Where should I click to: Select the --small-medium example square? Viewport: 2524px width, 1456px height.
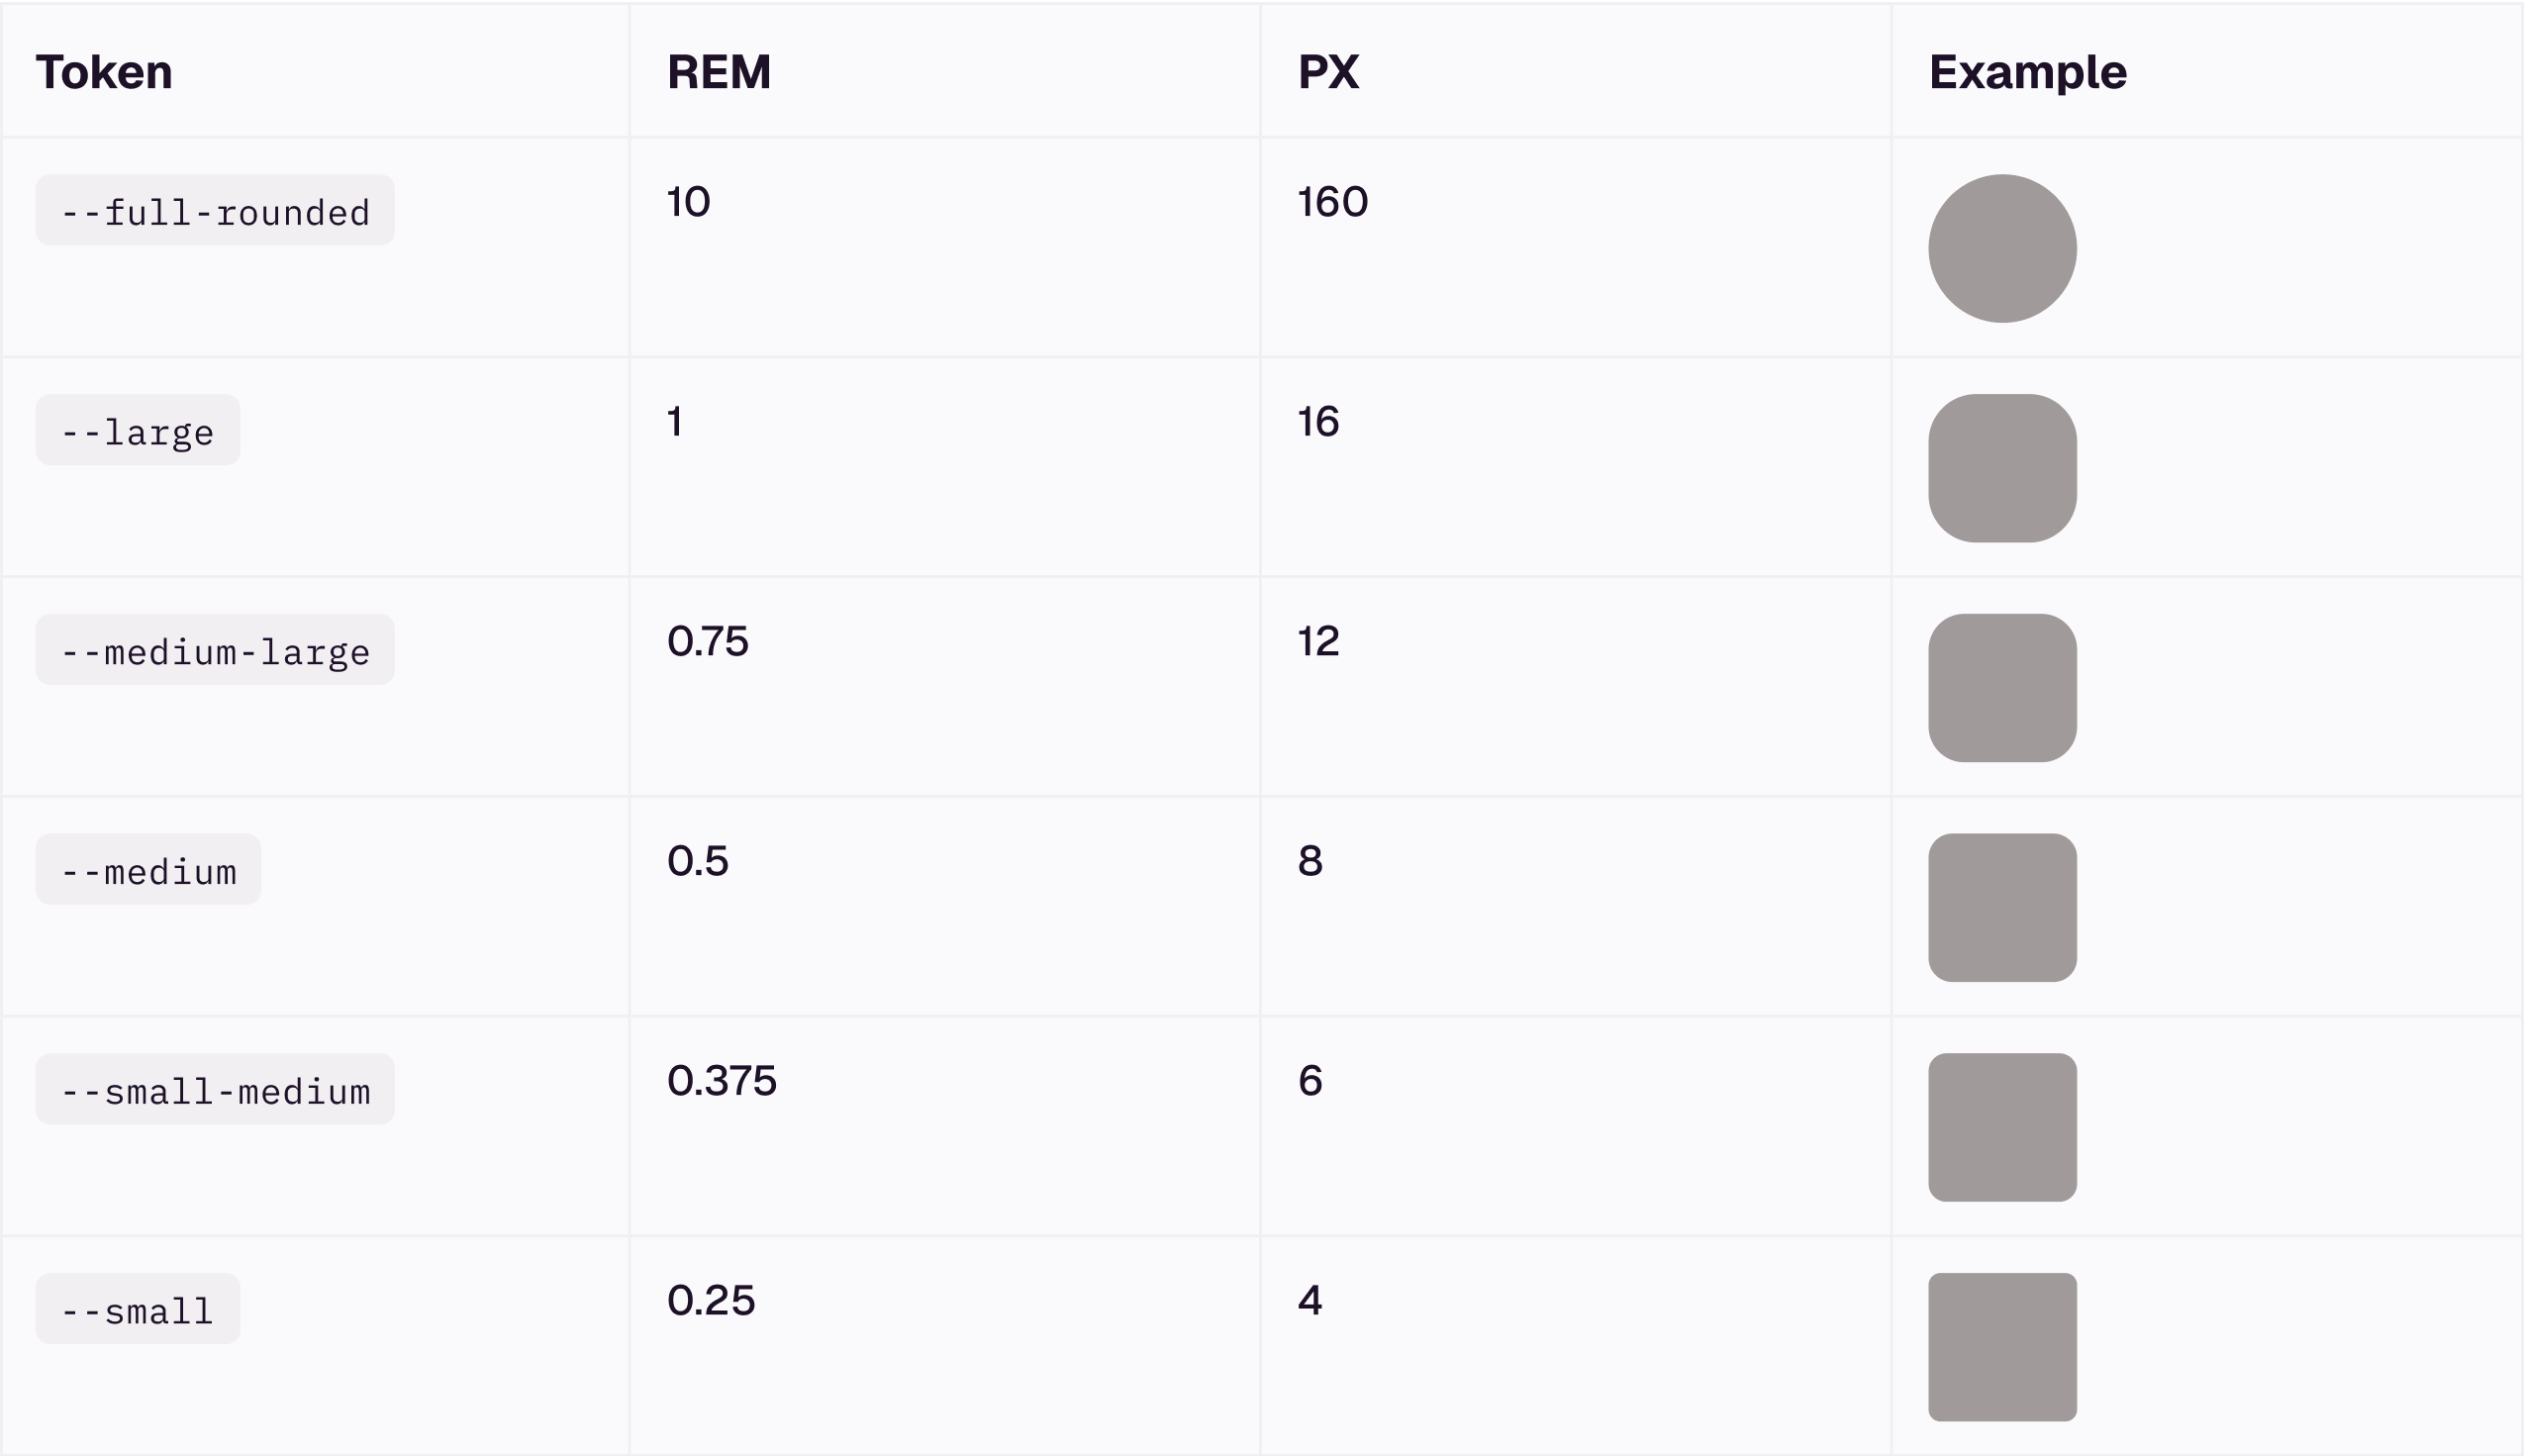pos(2002,1128)
